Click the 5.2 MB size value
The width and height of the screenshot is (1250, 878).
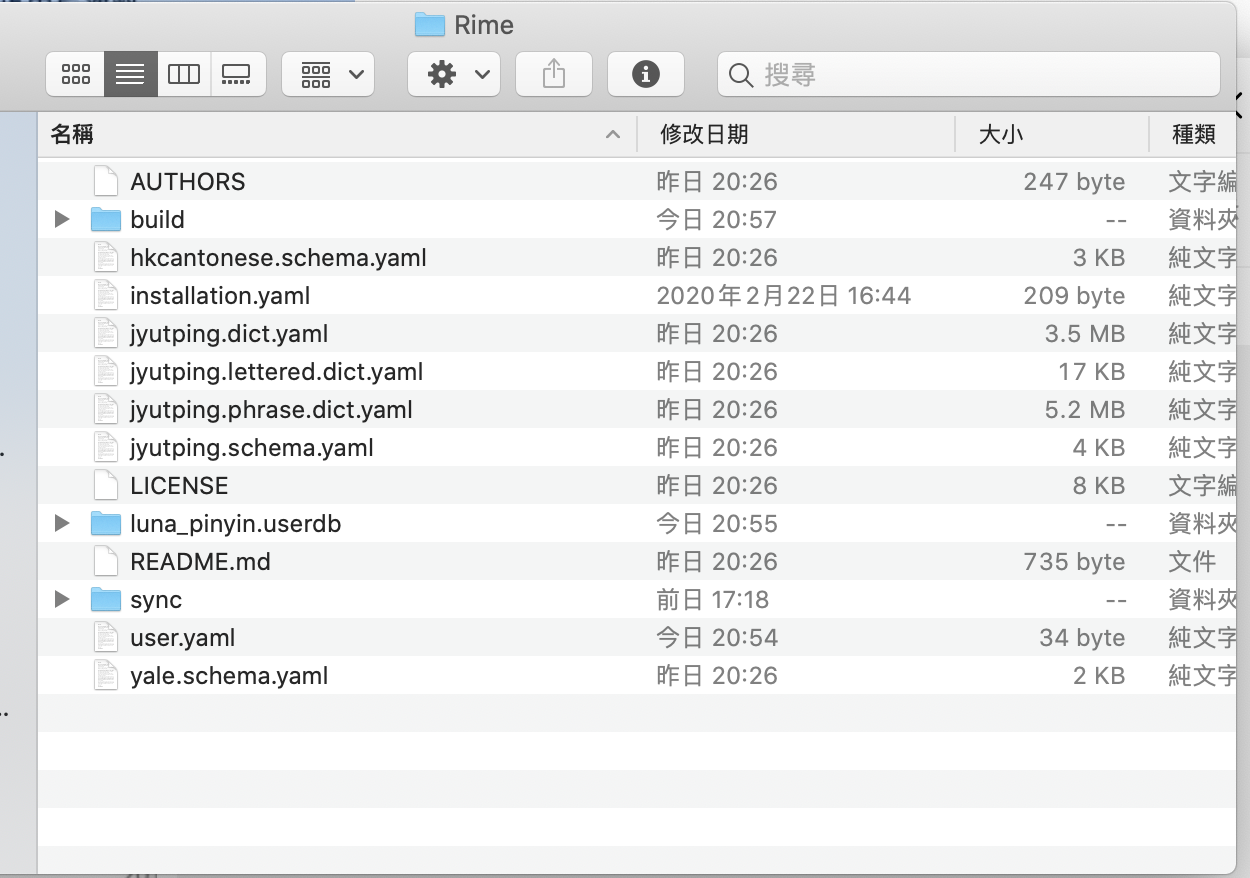[1085, 410]
